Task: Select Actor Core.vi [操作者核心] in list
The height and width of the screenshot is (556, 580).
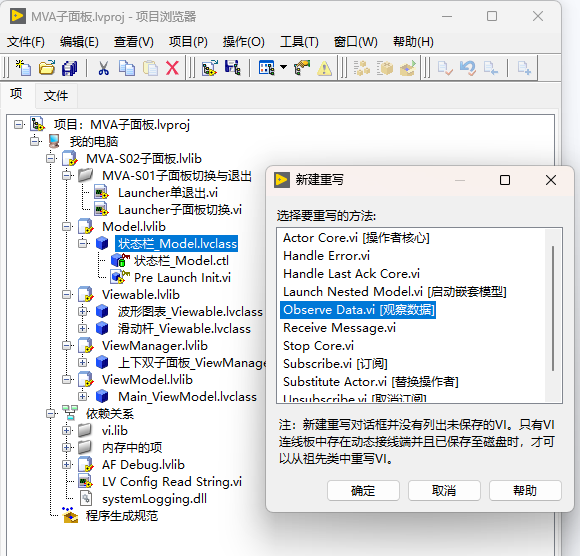Action: 356,238
